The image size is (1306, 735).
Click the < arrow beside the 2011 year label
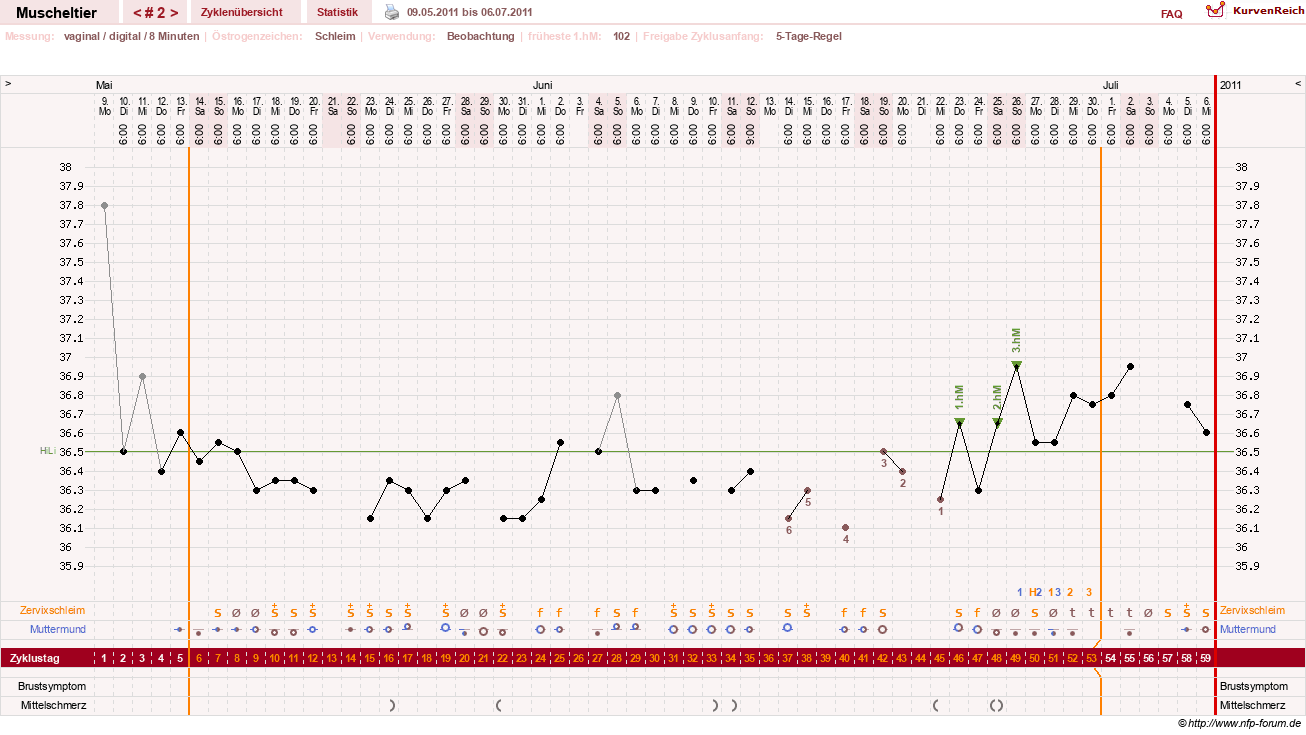point(1298,84)
